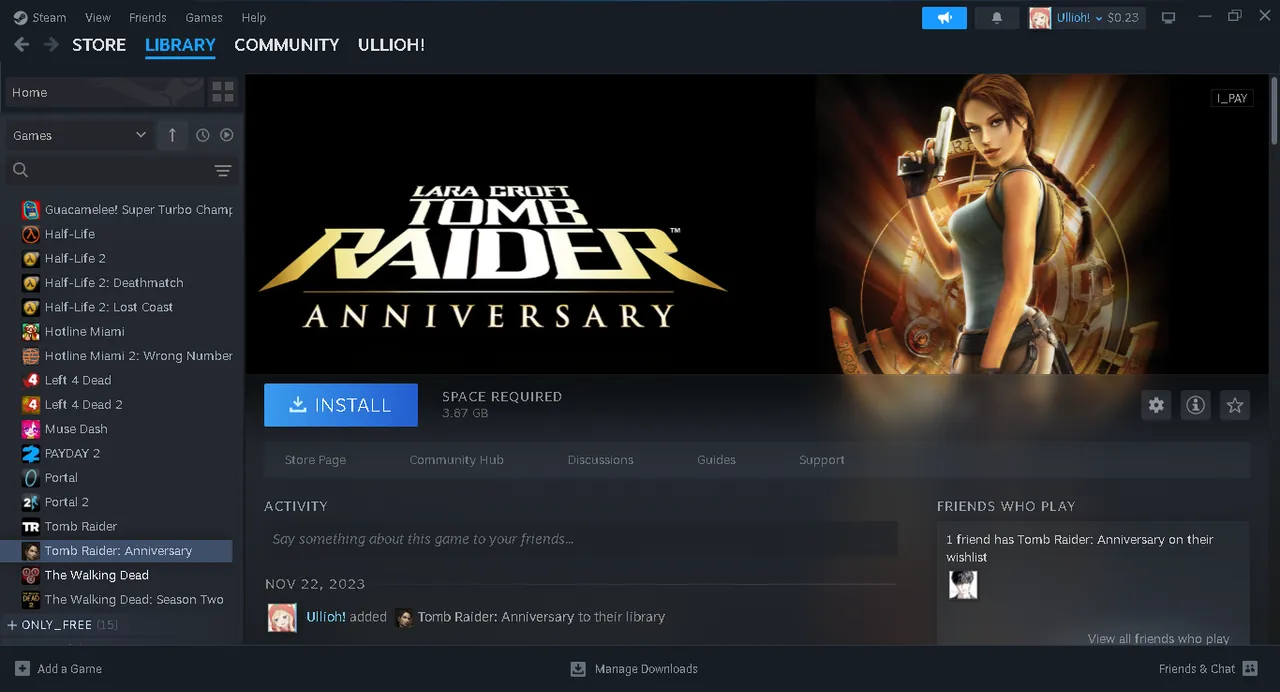Open the Ullioh! account dropdown

point(1097,18)
